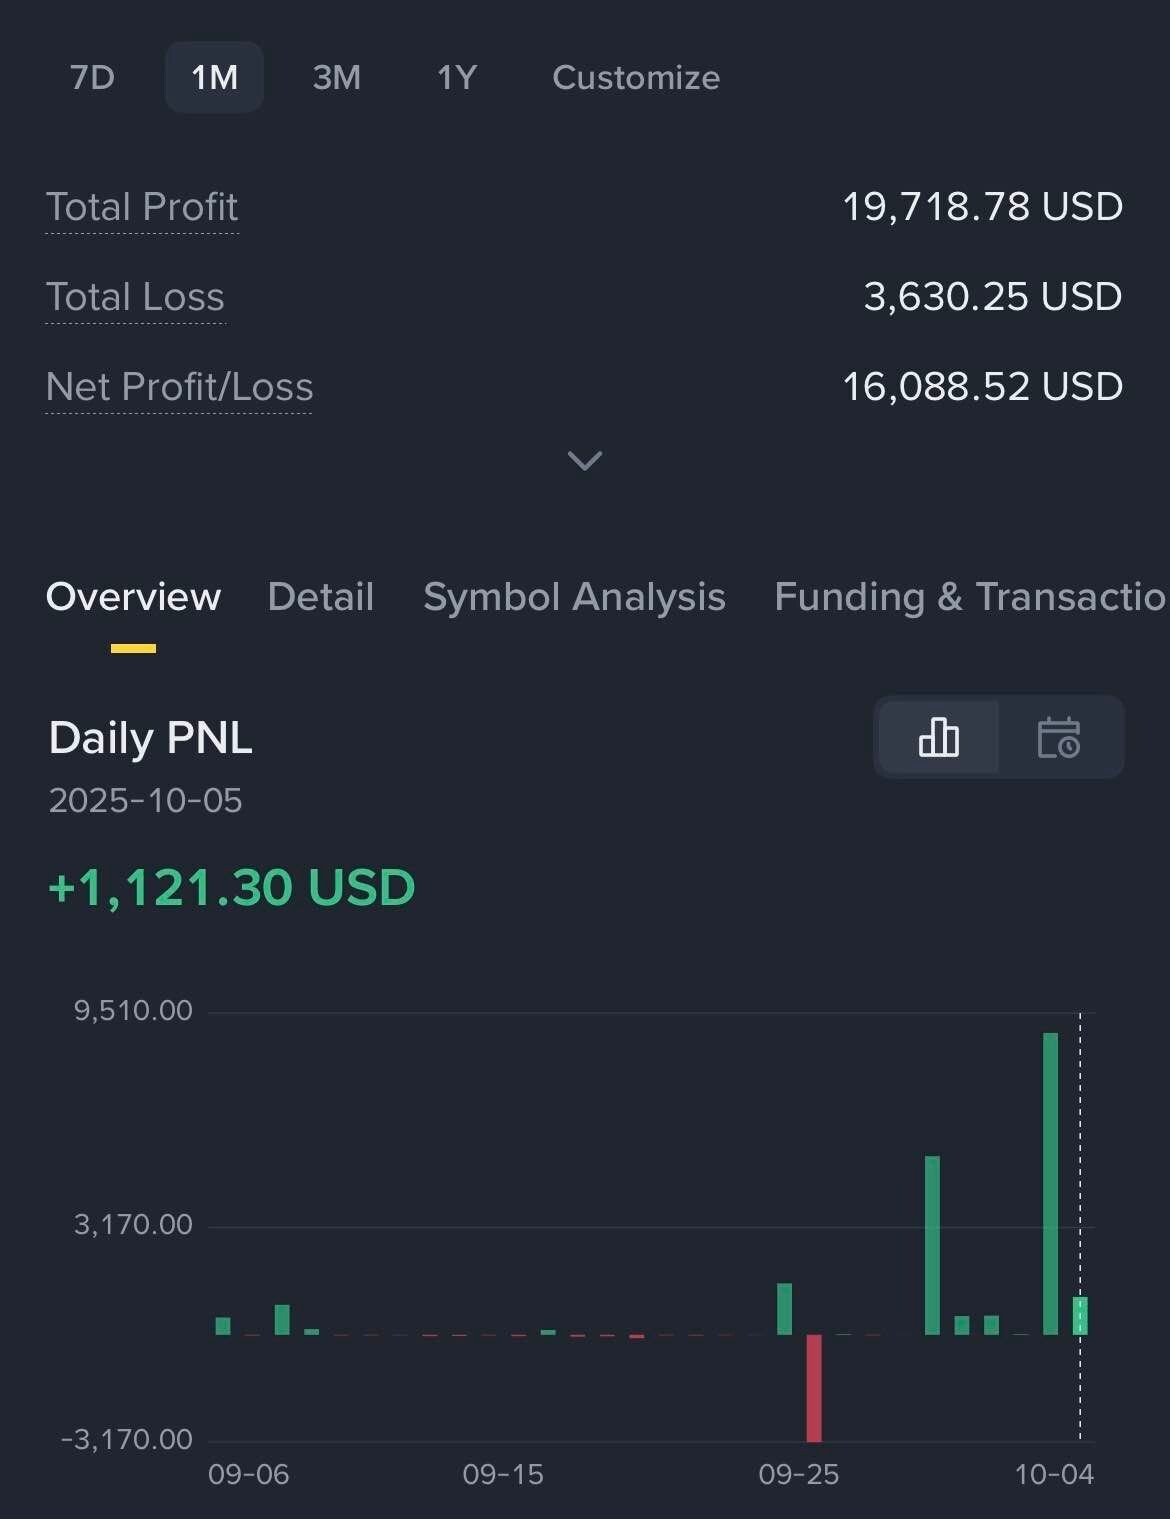Tap the +1,121.30 USD daily PNL value
Viewport: 1170px width, 1519px height.
tap(232, 888)
